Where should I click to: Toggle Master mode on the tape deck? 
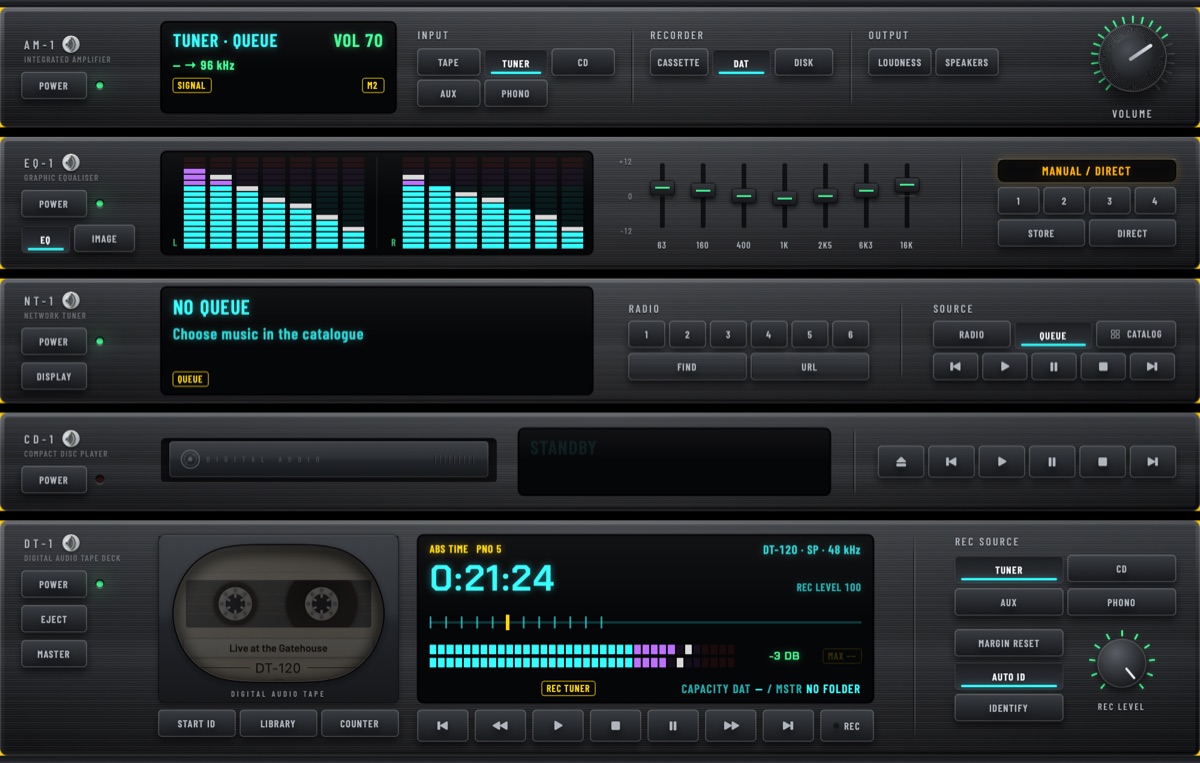tap(54, 654)
